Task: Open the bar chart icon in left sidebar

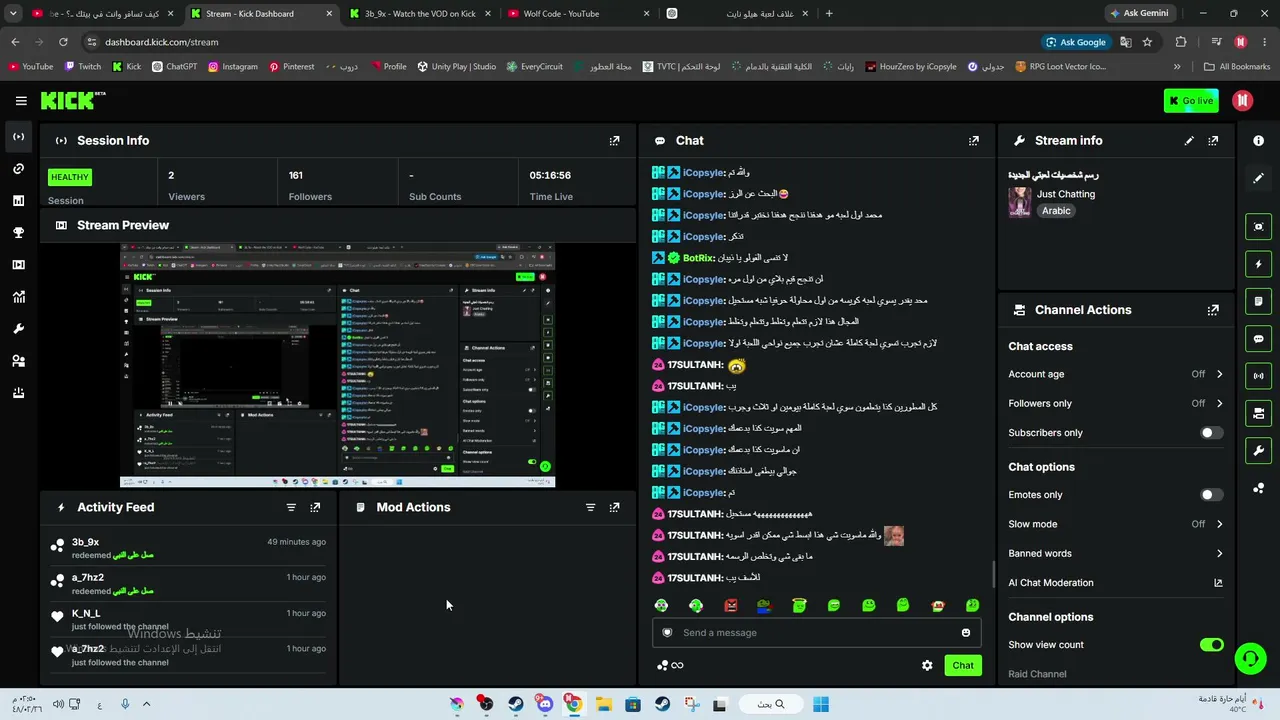Action: (18, 201)
